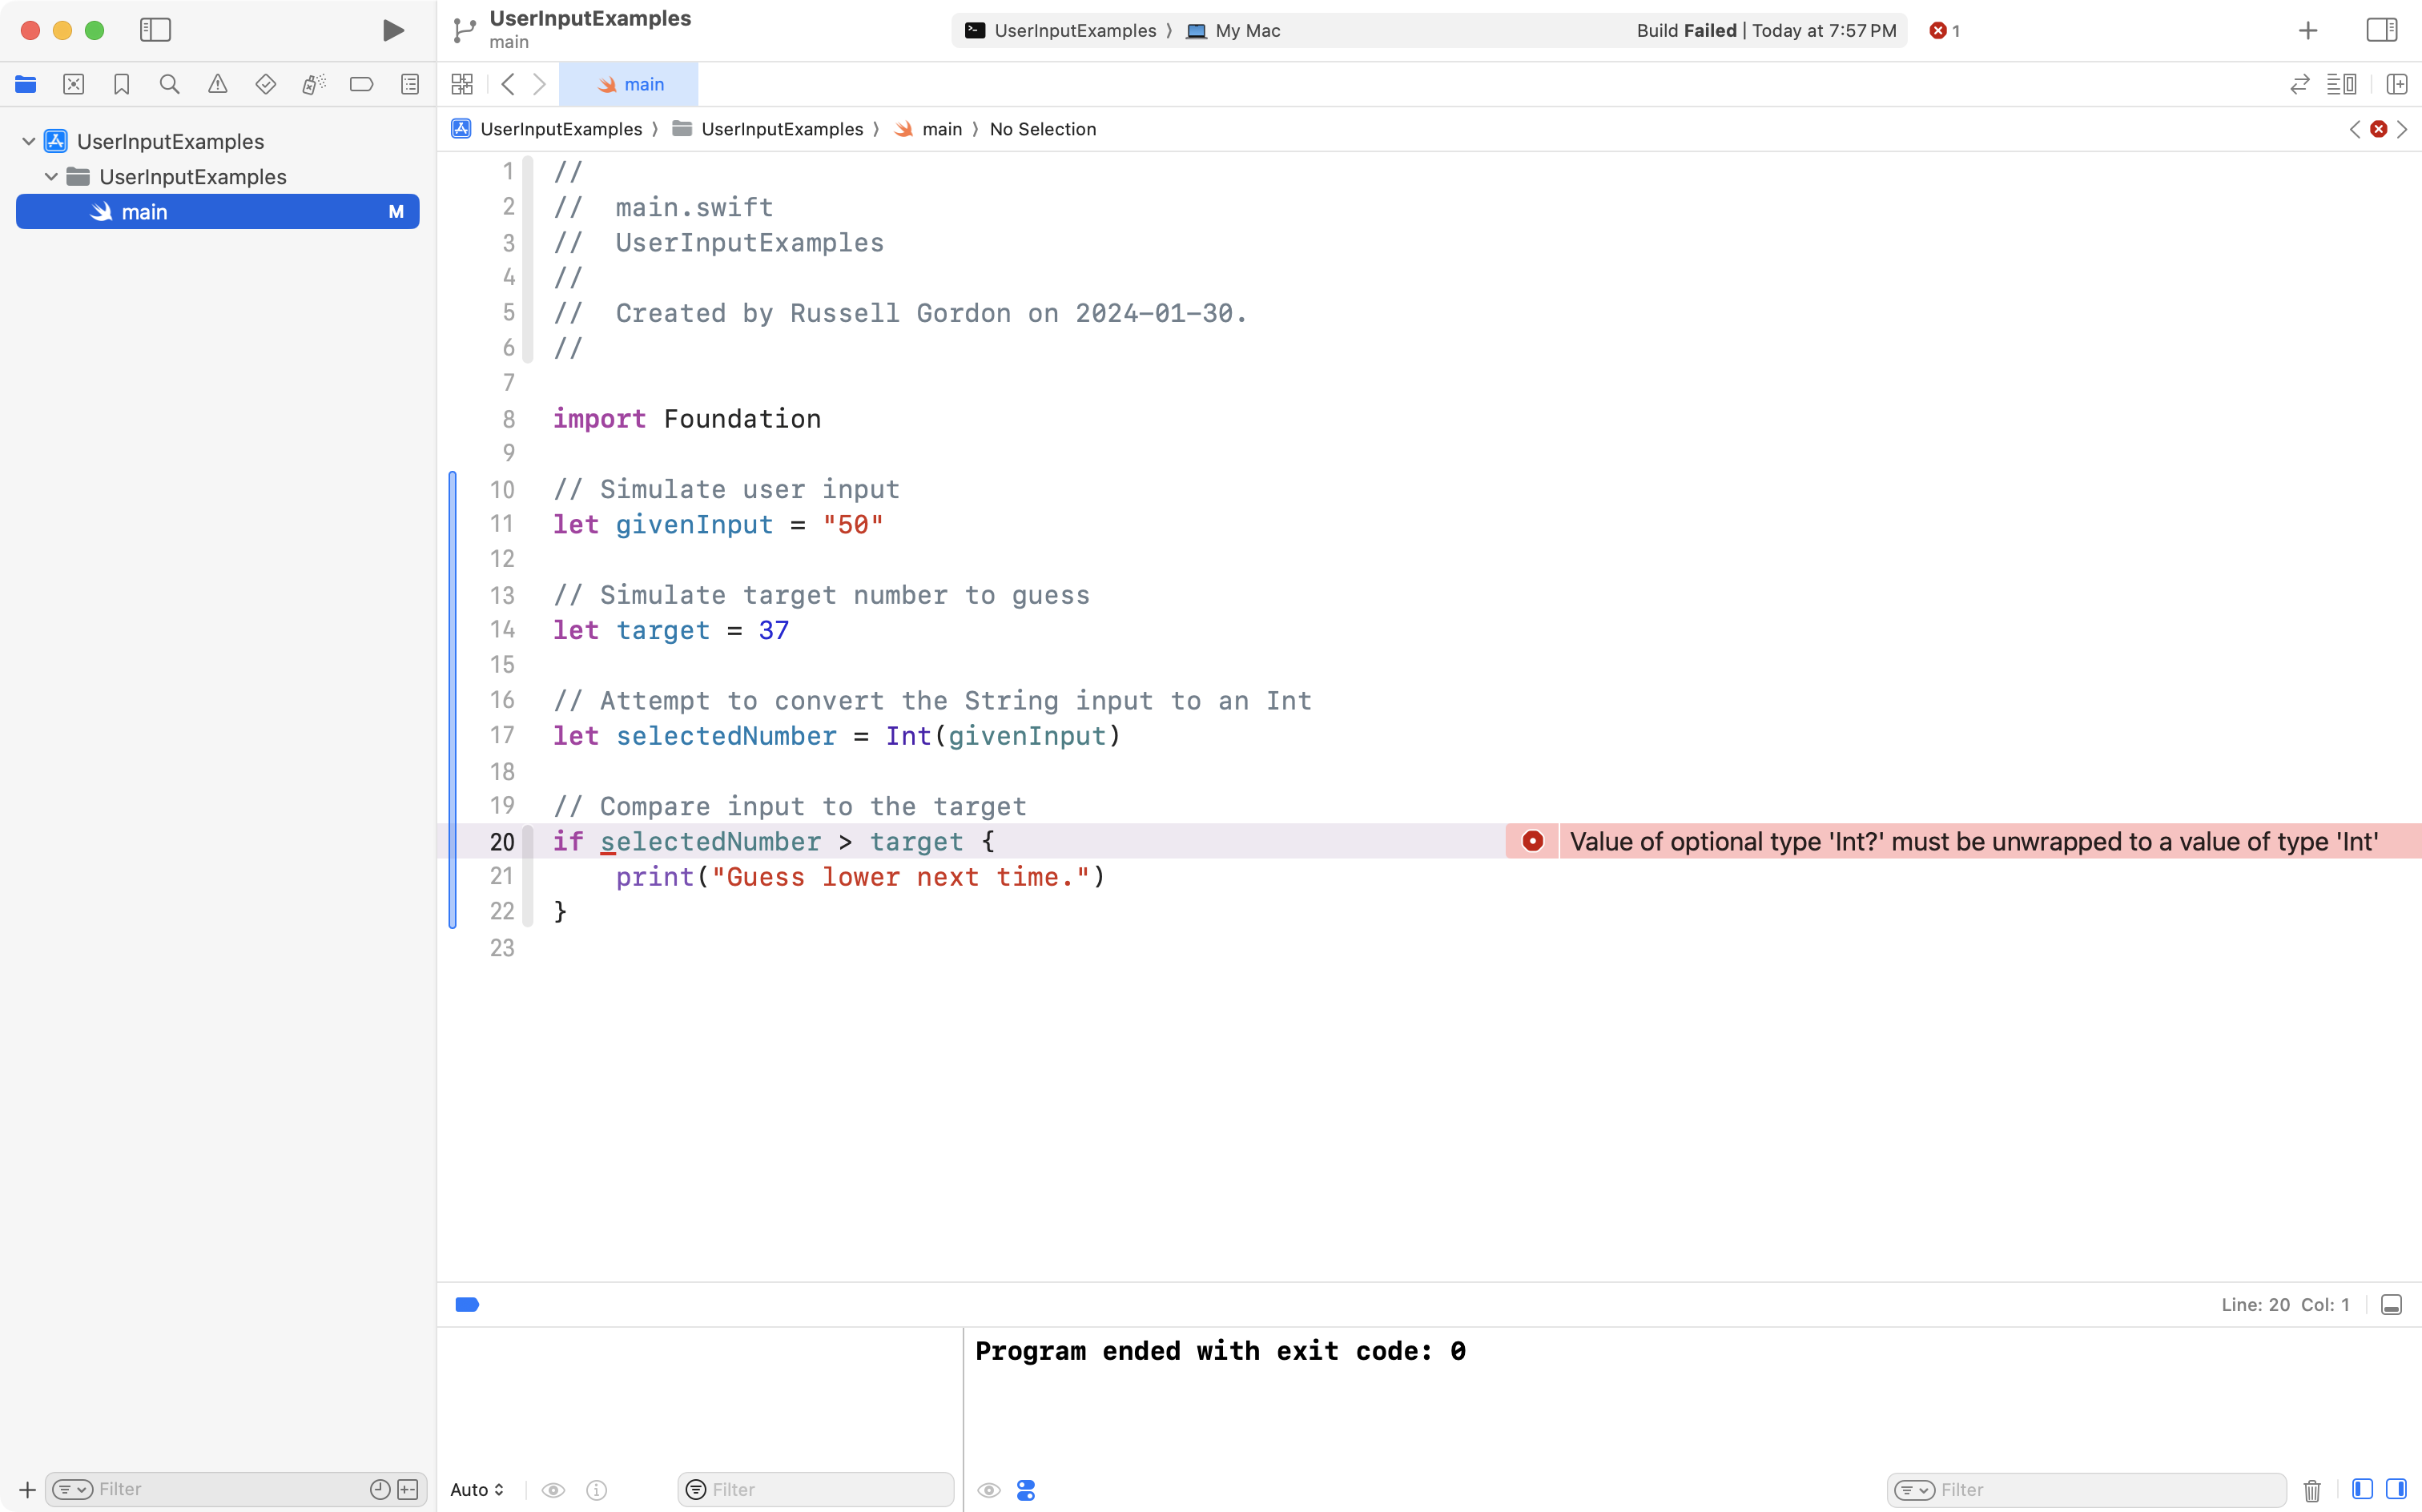Screen dimensions: 2422x1512
Task: Collapse the UserInputExamples project in navigator
Action: (27, 140)
